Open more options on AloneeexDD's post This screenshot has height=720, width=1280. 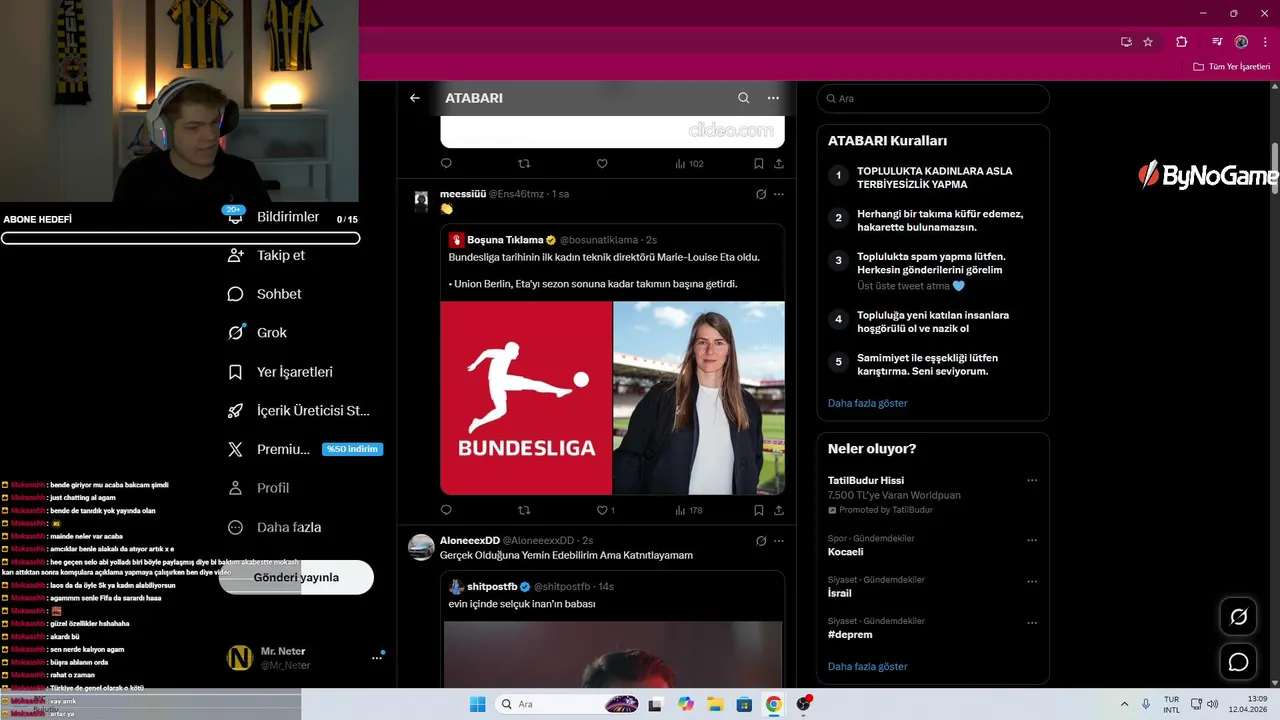tap(779, 541)
